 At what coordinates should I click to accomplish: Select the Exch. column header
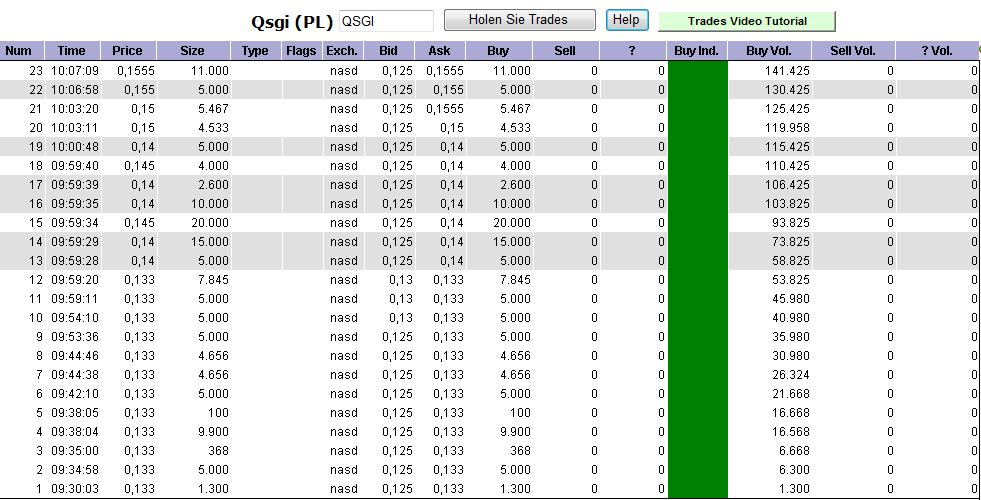[x=341, y=51]
